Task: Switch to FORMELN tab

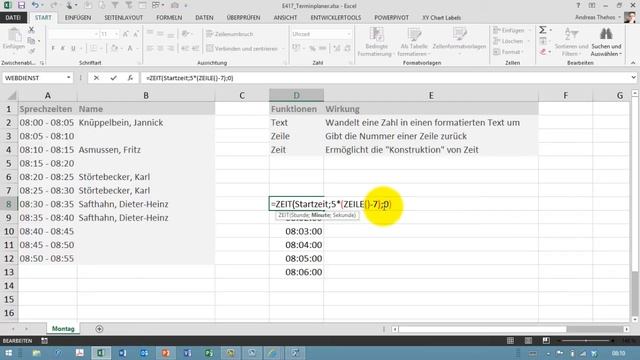Action: click(169, 18)
